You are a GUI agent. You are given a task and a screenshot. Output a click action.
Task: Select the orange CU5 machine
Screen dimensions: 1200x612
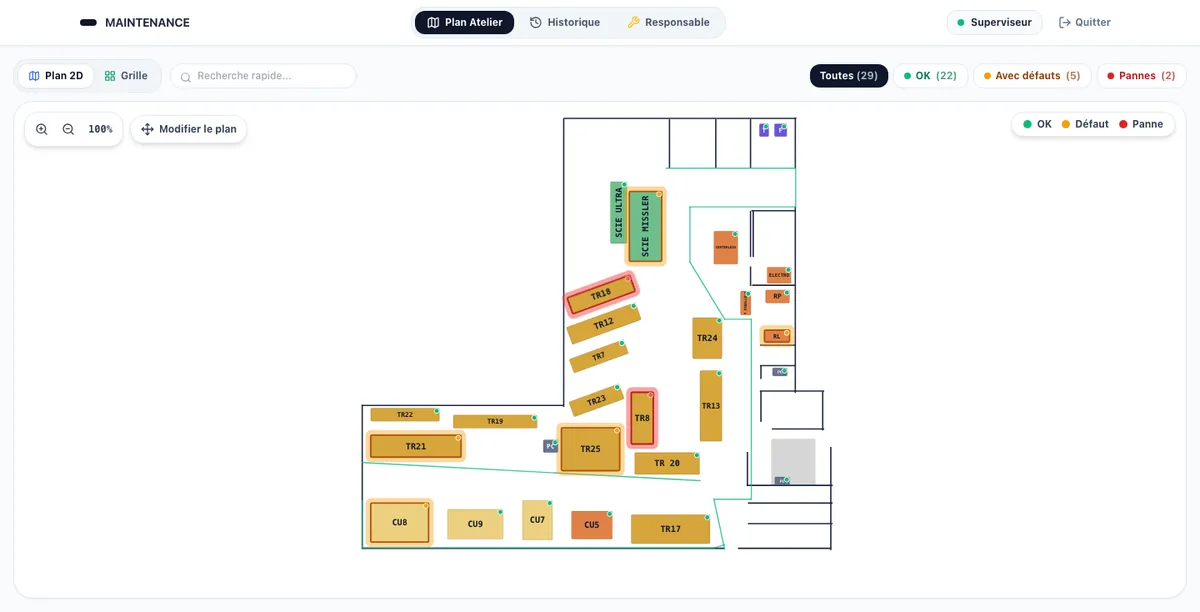592,525
